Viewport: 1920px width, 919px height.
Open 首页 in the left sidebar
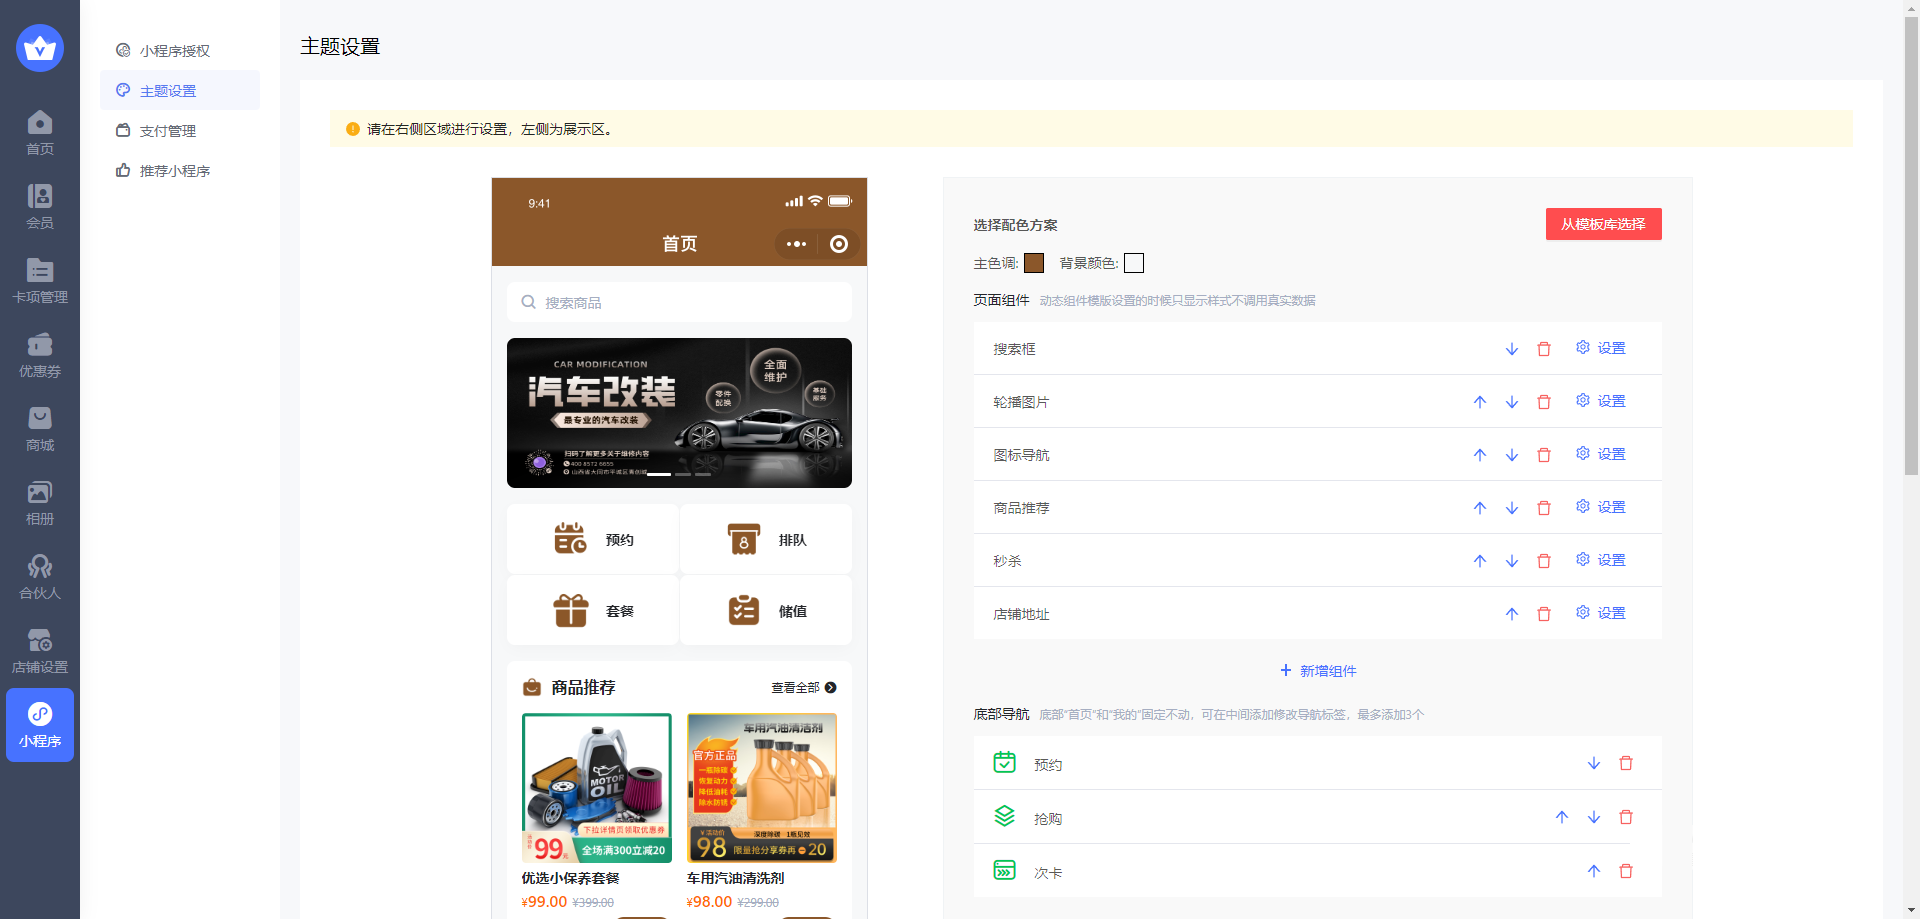point(40,133)
